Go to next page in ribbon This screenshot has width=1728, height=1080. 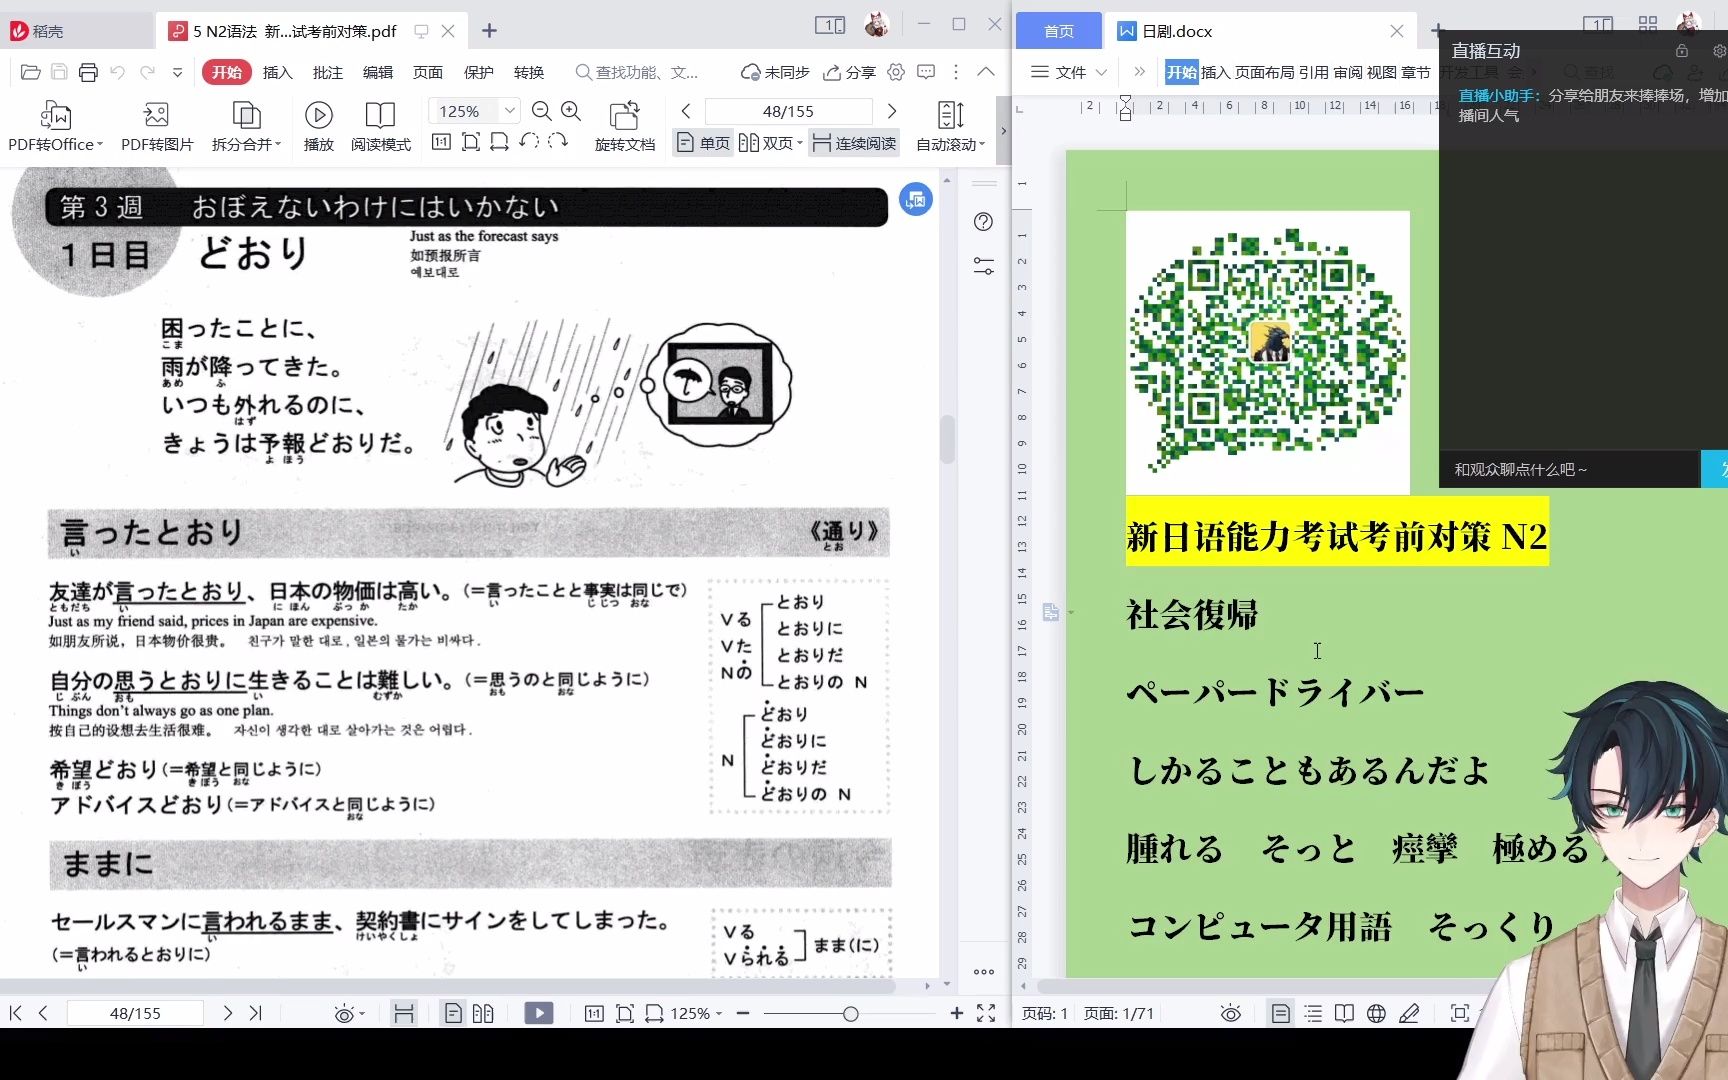tap(892, 111)
